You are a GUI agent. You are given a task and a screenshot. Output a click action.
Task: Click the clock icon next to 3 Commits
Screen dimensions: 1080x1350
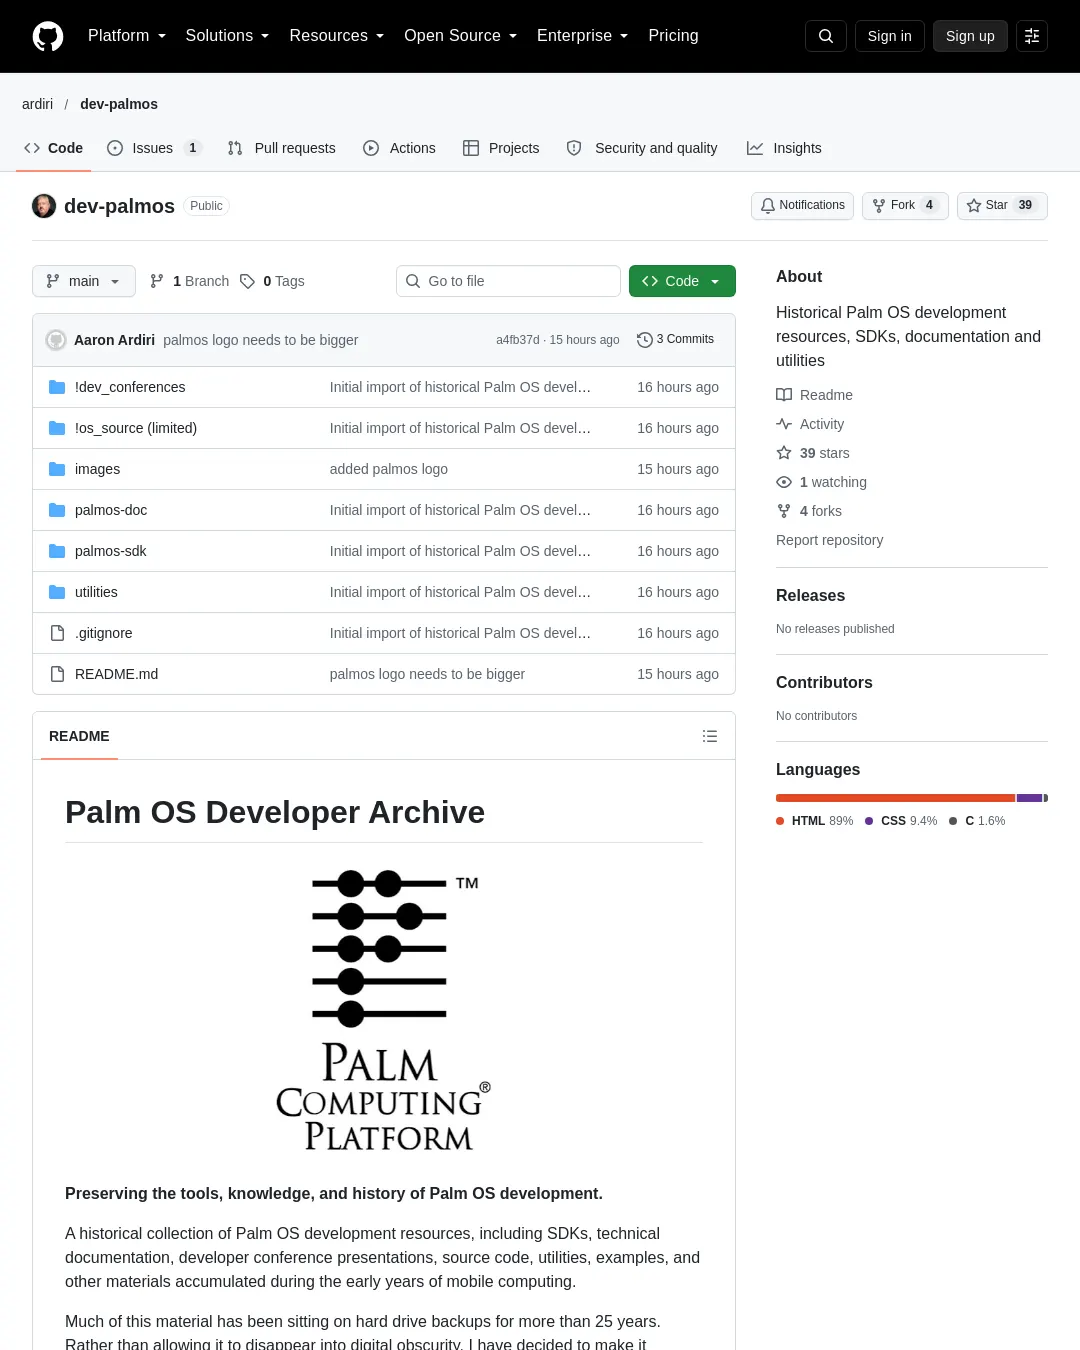point(645,340)
